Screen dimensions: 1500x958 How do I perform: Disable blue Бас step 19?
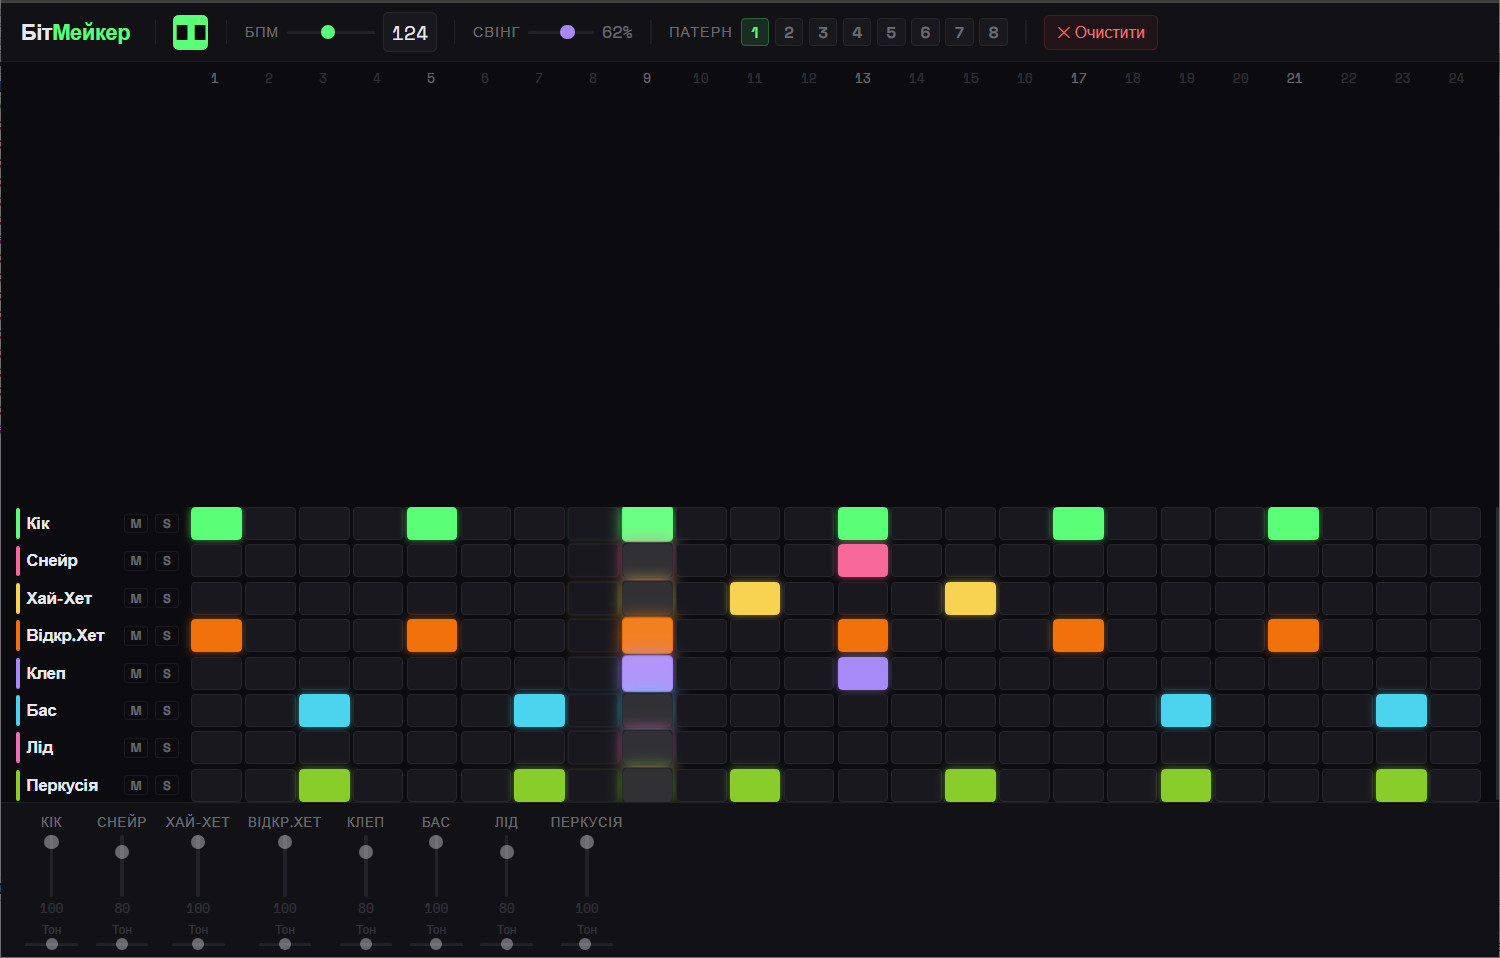[x=1186, y=710]
